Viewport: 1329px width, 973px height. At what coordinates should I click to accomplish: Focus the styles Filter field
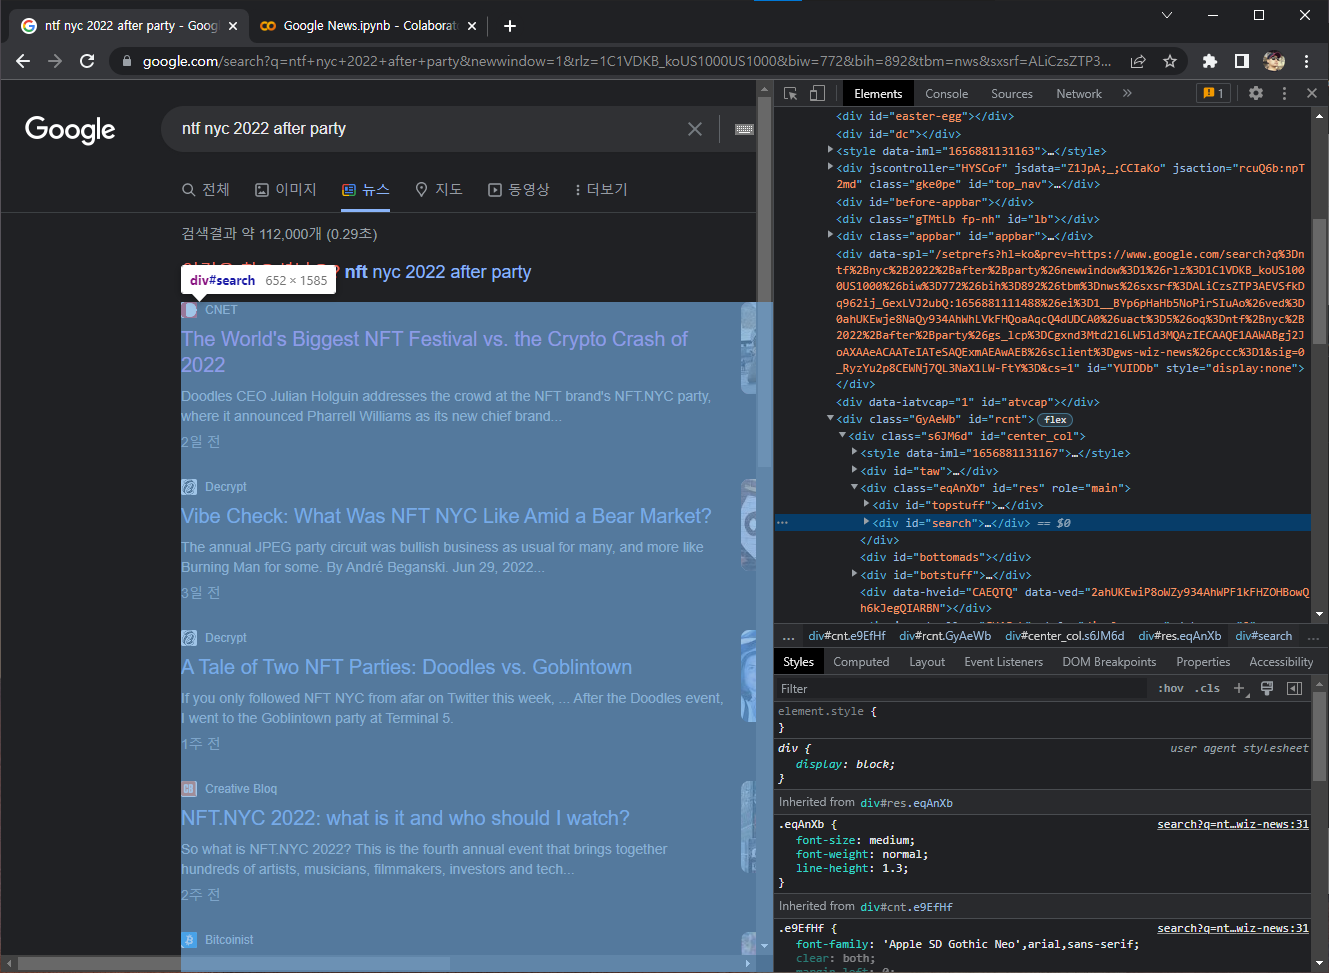[960, 688]
